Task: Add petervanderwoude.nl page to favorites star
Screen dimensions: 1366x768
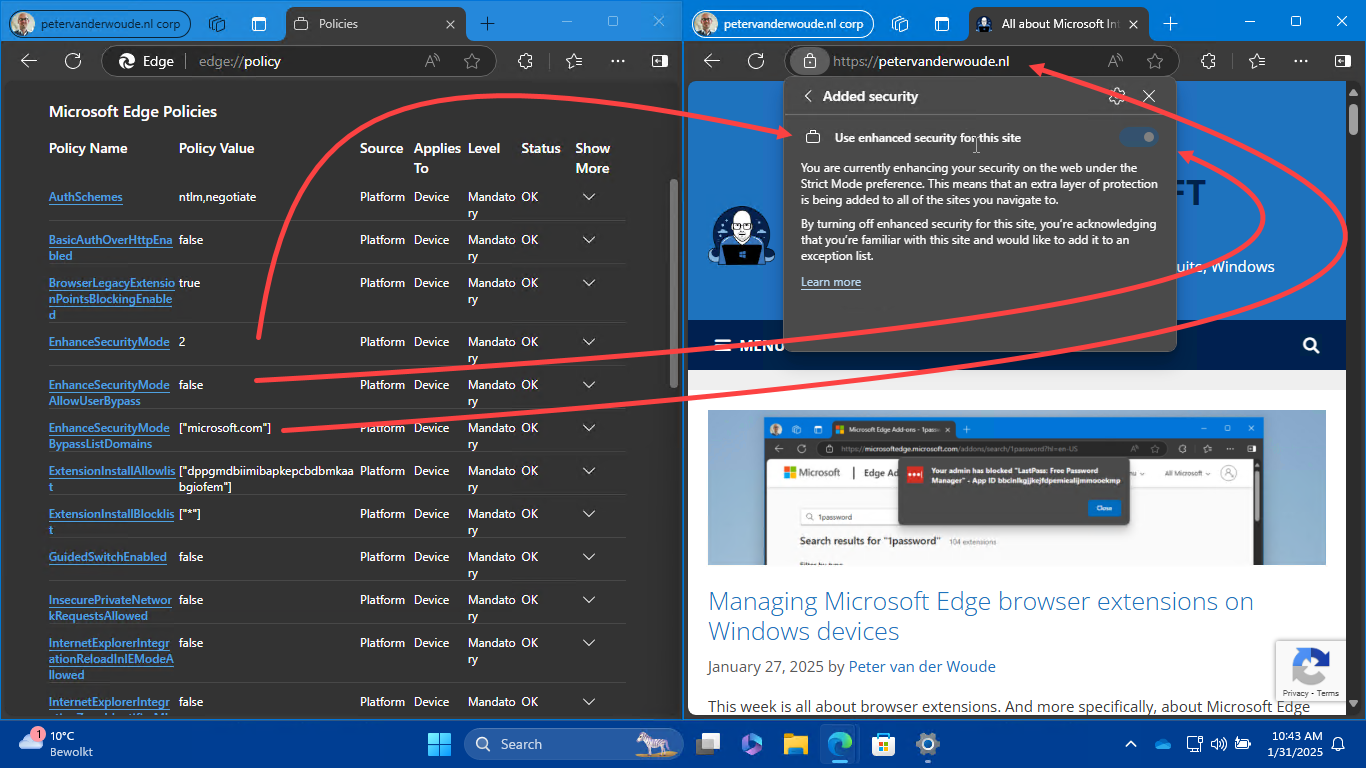Action: click(x=1155, y=61)
